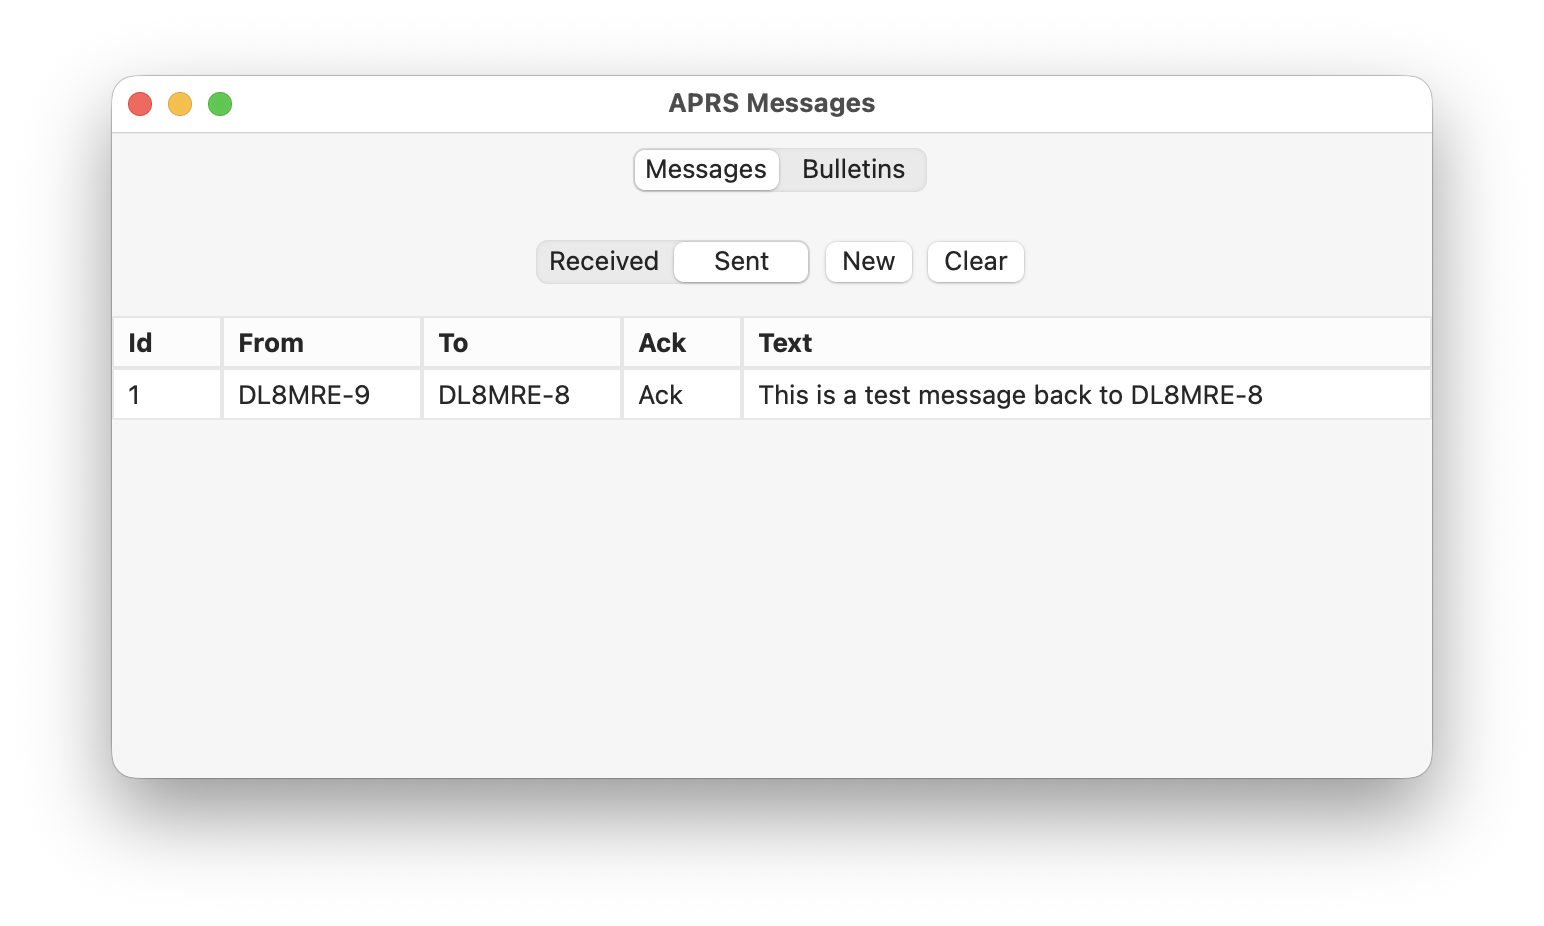Click the DL8MRE-8 recipient cell
The height and width of the screenshot is (926, 1544).
click(x=504, y=395)
